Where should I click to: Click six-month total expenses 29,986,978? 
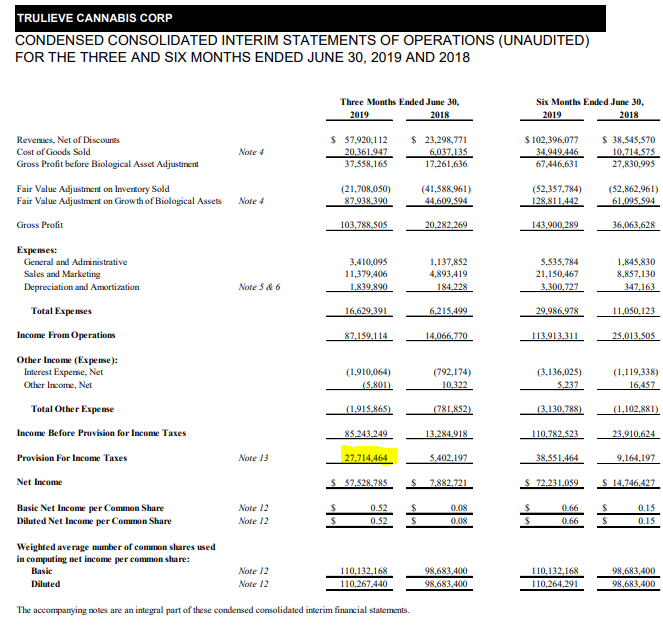click(x=557, y=311)
